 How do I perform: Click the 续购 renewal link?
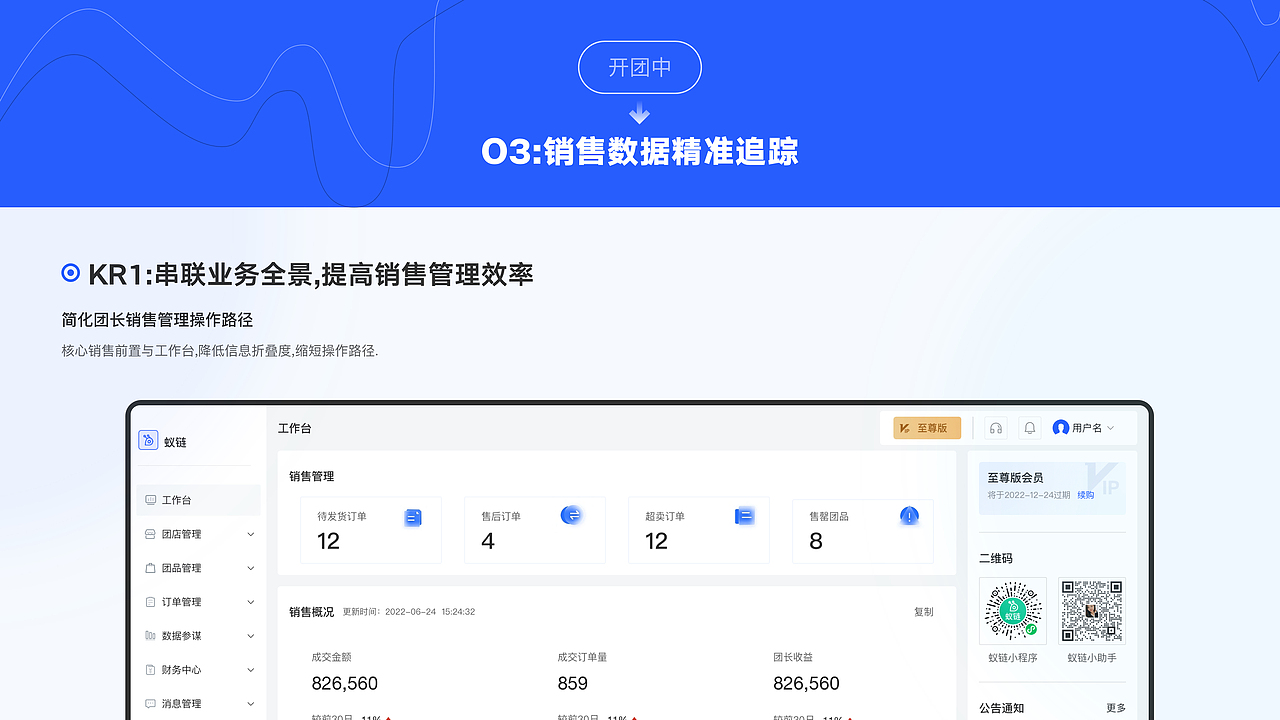coord(1085,495)
